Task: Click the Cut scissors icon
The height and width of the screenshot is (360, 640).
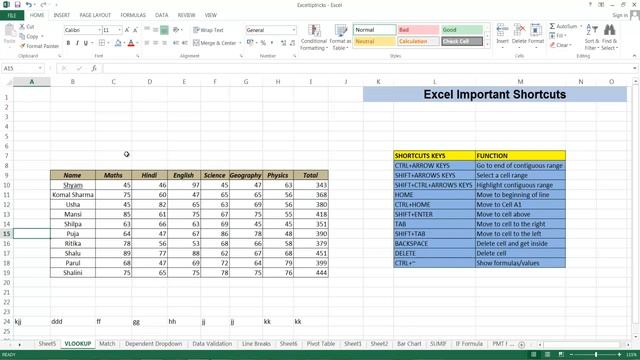Action: (22, 27)
